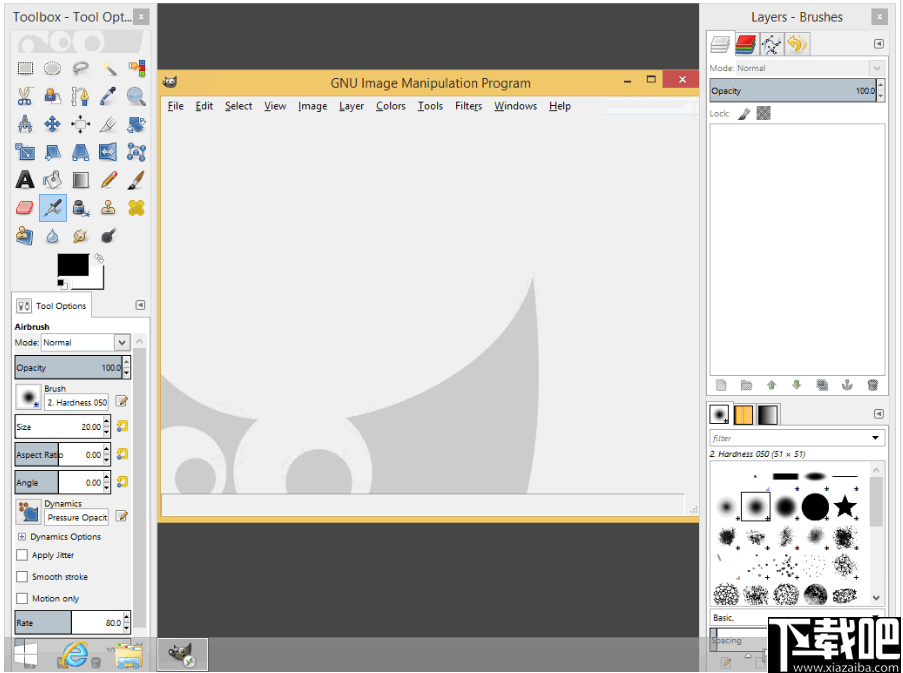Expand the Dynamics Options section
This screenshot has width=903, height=673.
(x=22, y=537)
